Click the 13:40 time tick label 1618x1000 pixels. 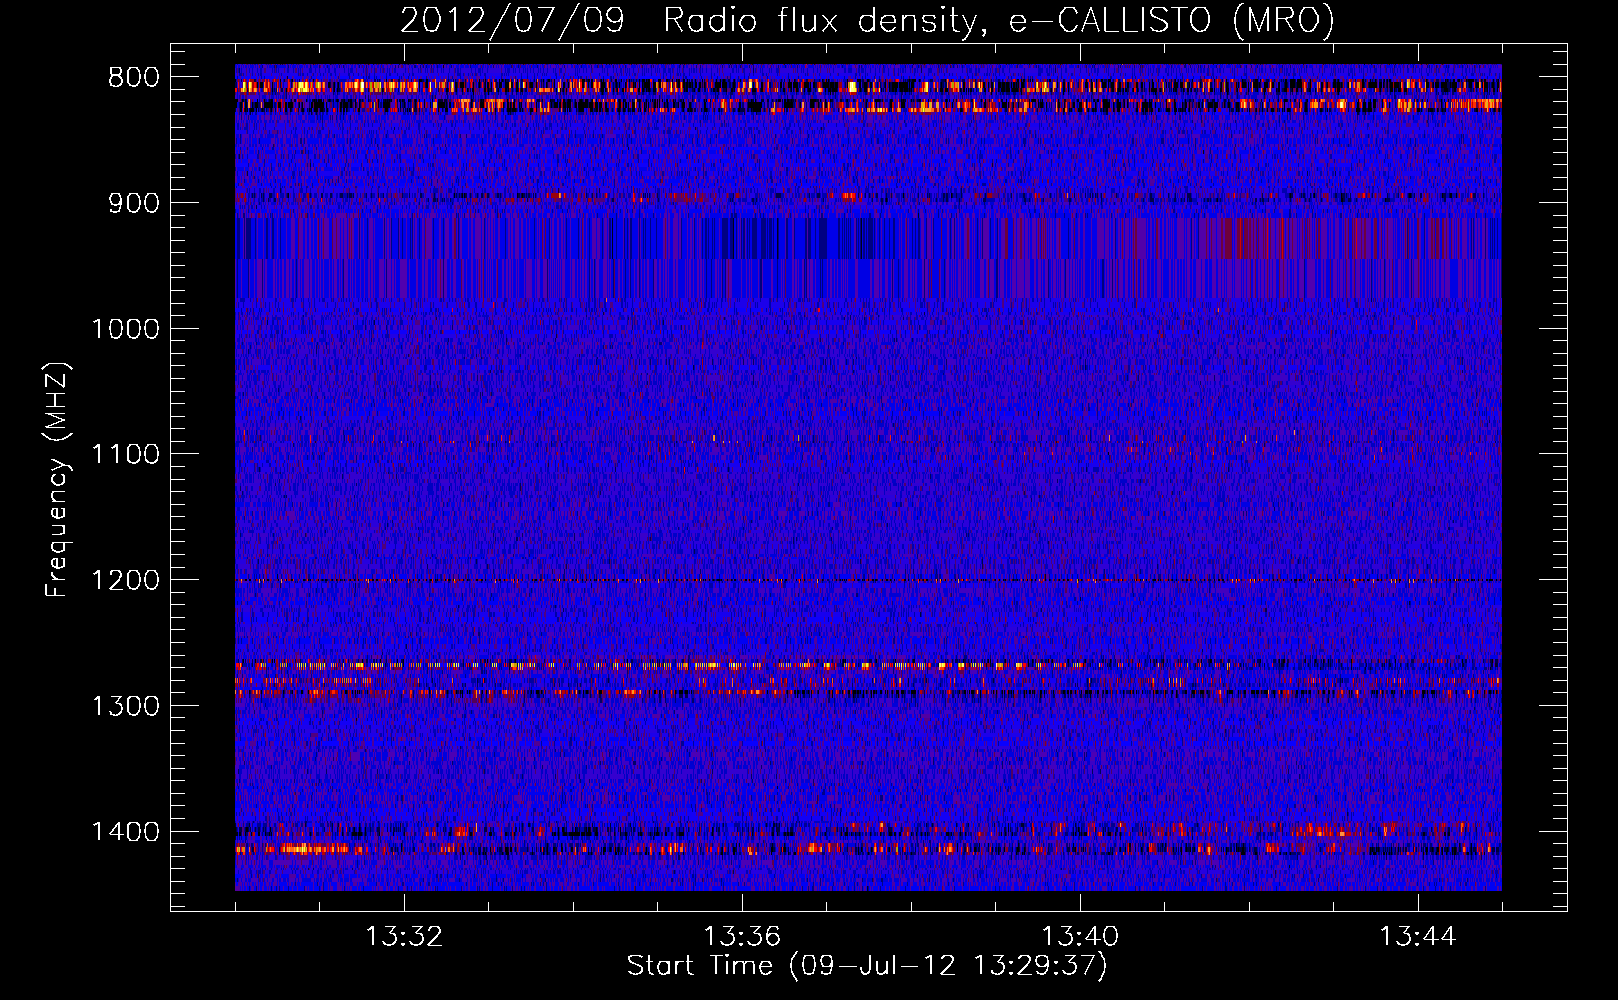(1080, 937)
